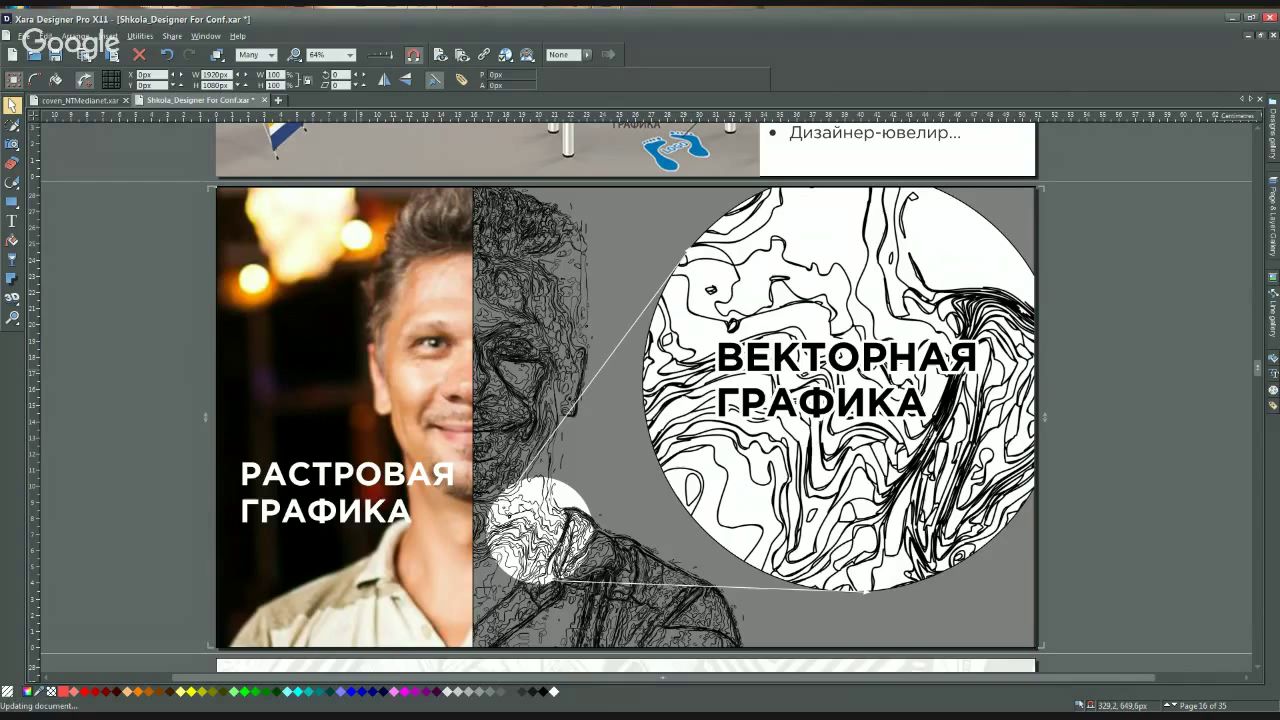The height and width of the screenshot is (720, 1280).
Task: Toggle the scale line widths button
Action: [x=434, y=80]
